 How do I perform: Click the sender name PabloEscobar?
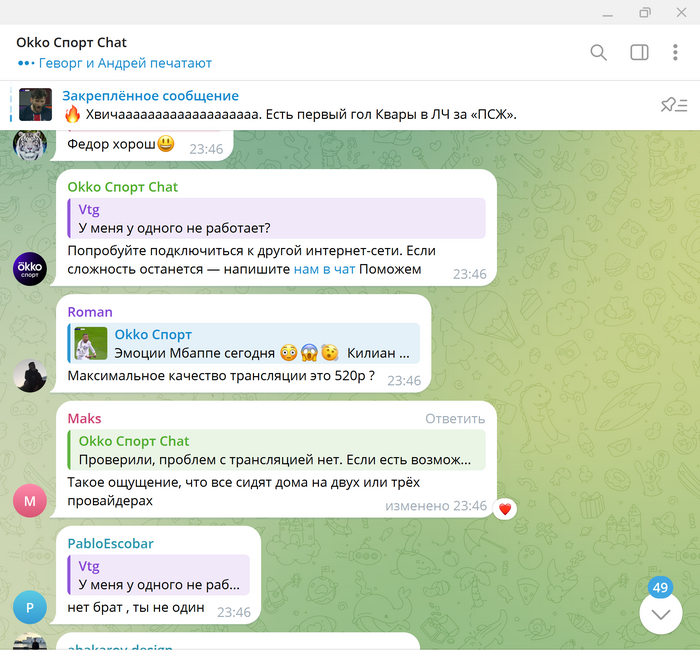[x=110, y=543]
